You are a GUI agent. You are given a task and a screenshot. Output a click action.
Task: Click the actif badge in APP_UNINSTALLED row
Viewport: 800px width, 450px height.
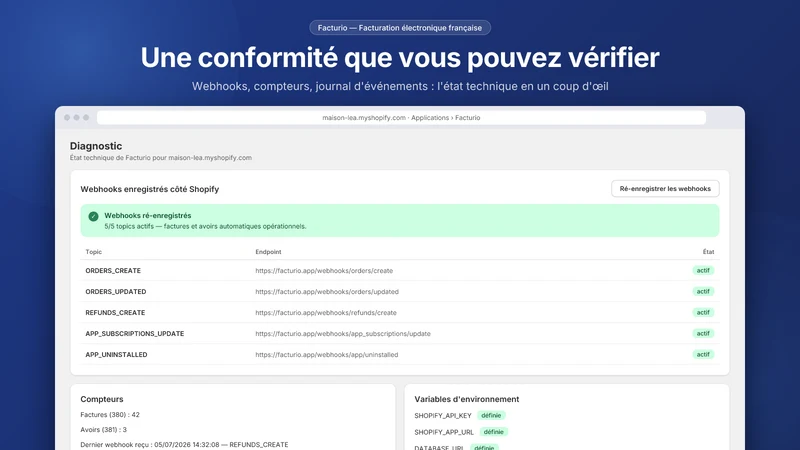click(703, 354)
